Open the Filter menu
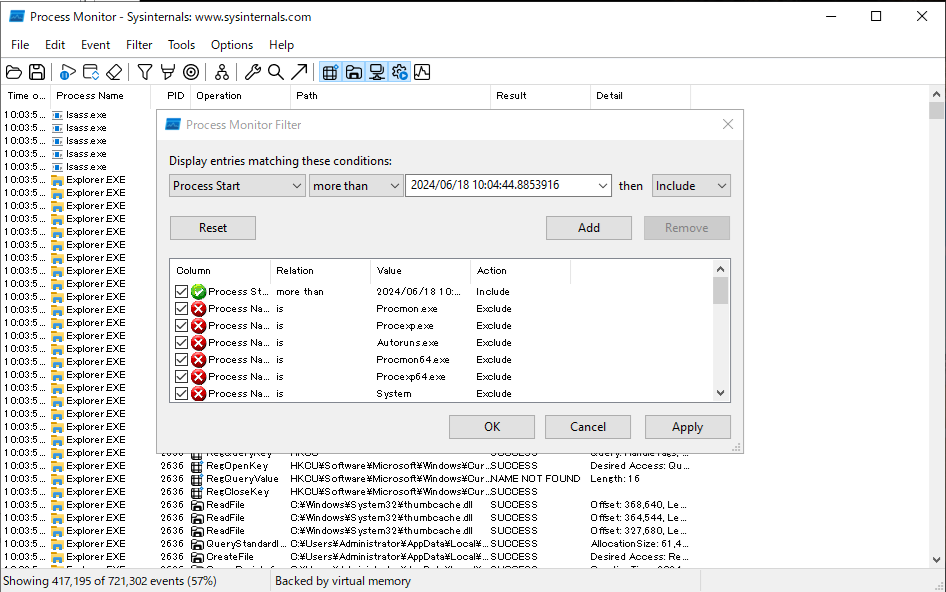 coord(139,44)
